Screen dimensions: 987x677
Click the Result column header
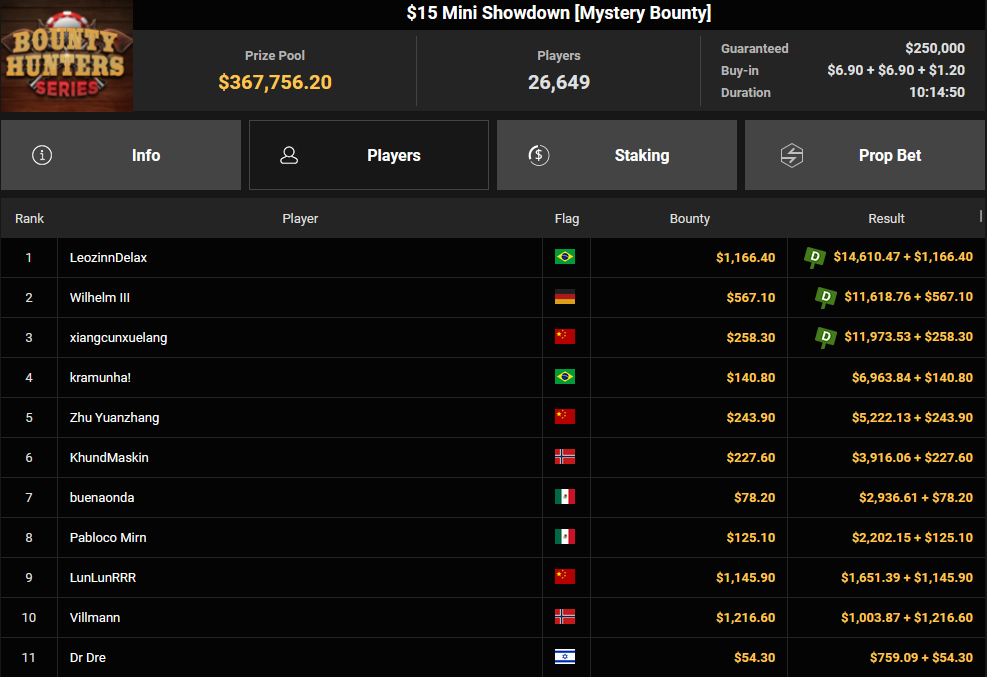pyautogui.click(x=886, y=218)
